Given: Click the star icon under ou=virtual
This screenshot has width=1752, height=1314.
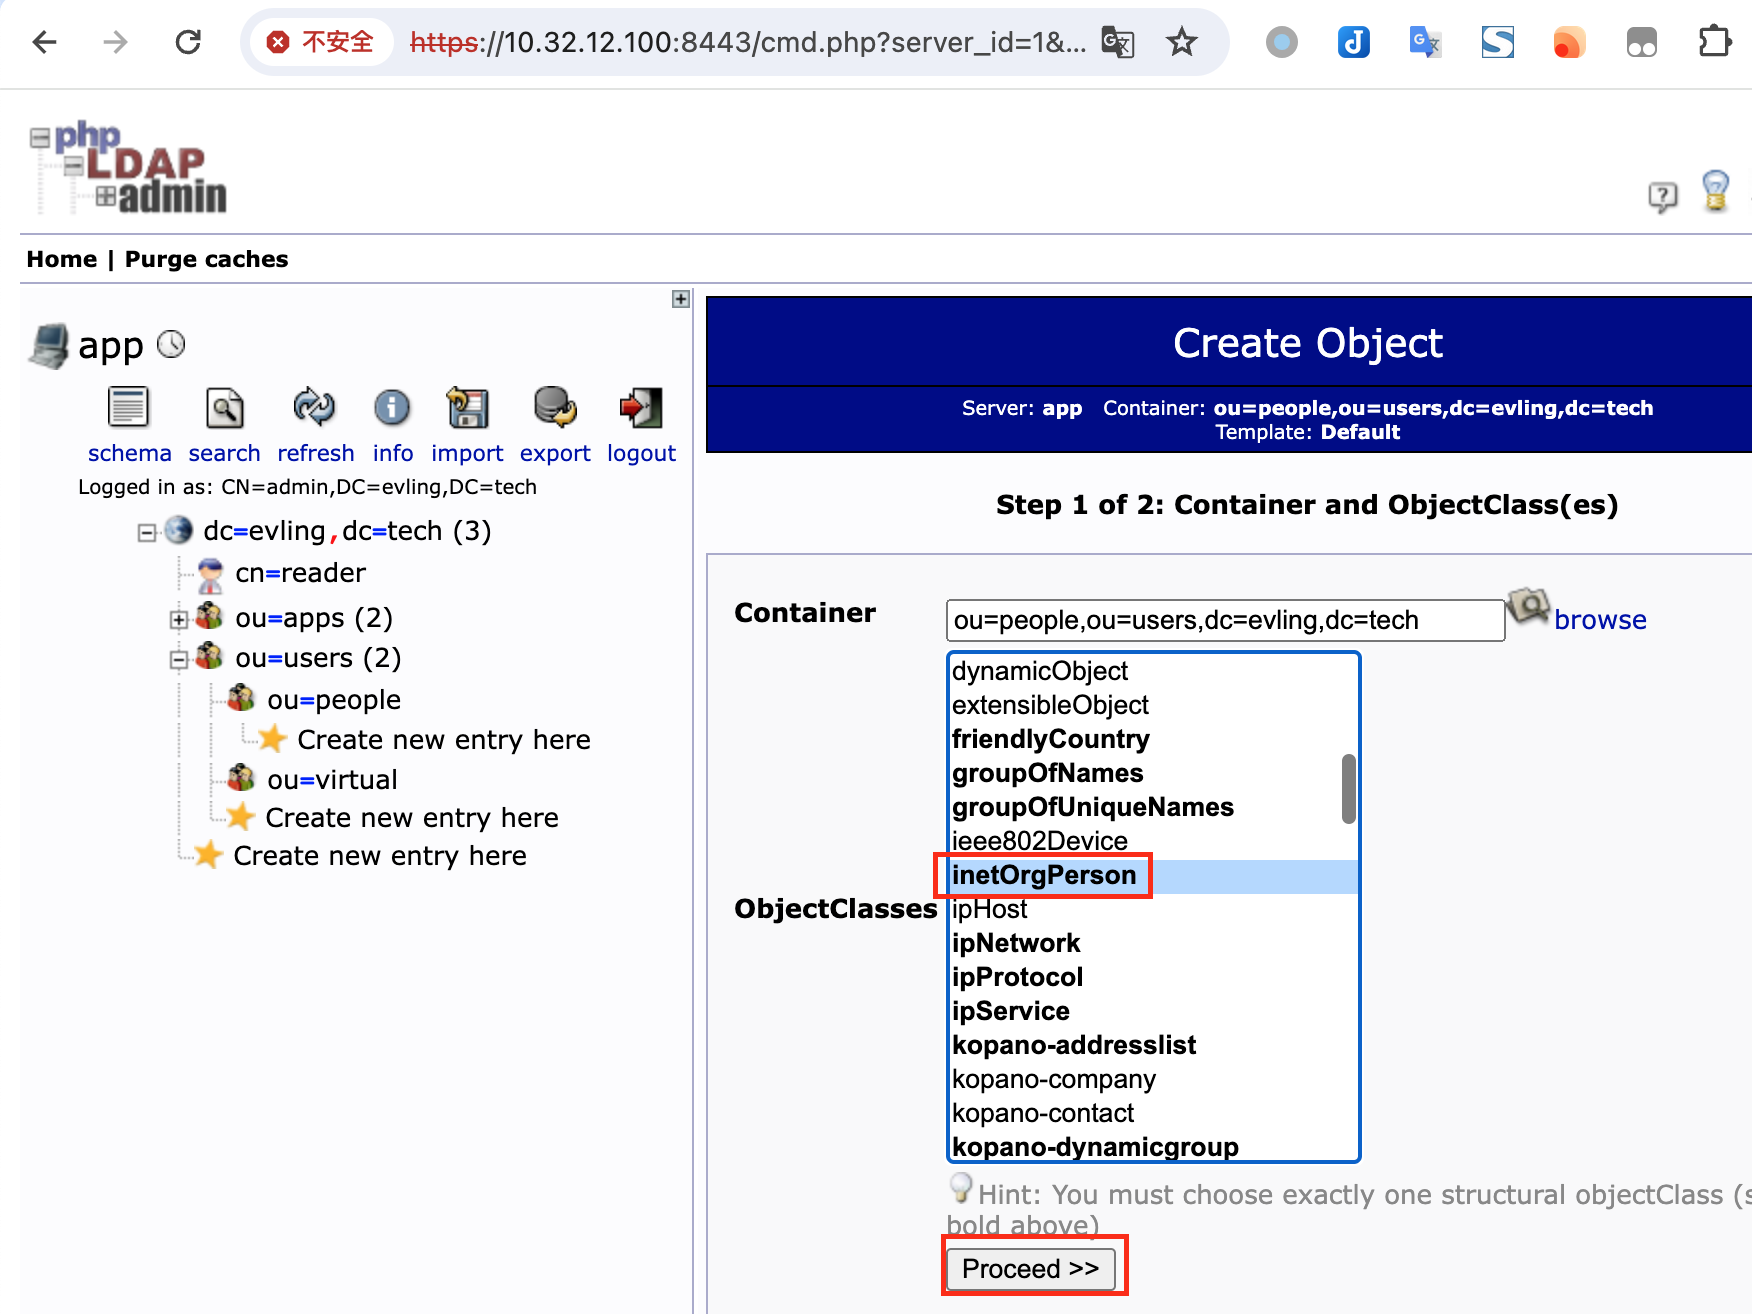Looking at the screenshot, I should (240, 817).
